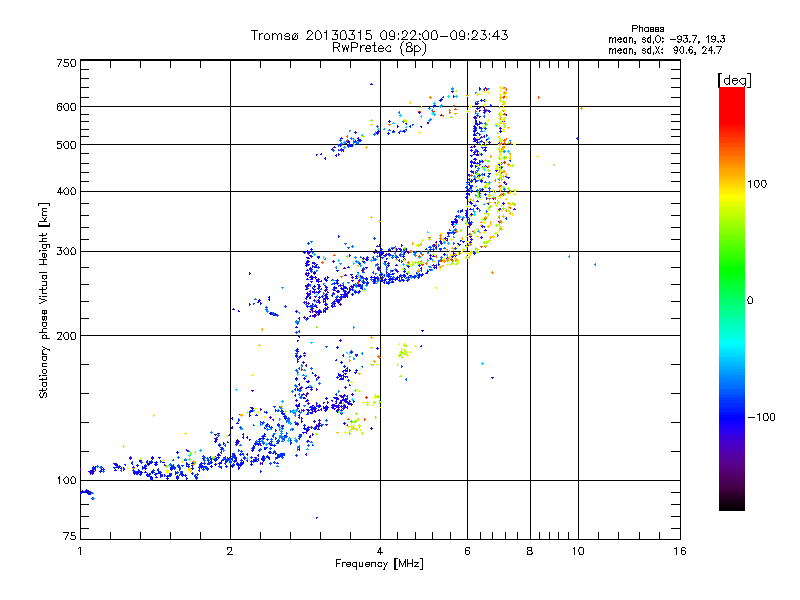The image size is (800, 600).
Task: Click the 'mean, sd,X: 90.6, 24.7' text
Action: [665, 50]
